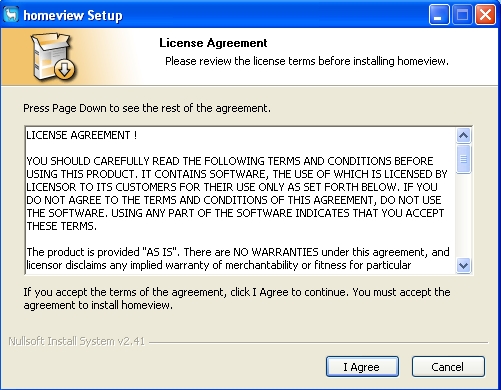This screenshot has height=390, width=501.
Task: Click the 'Press Page Down' instruction text
Action: tap(147, 108)
